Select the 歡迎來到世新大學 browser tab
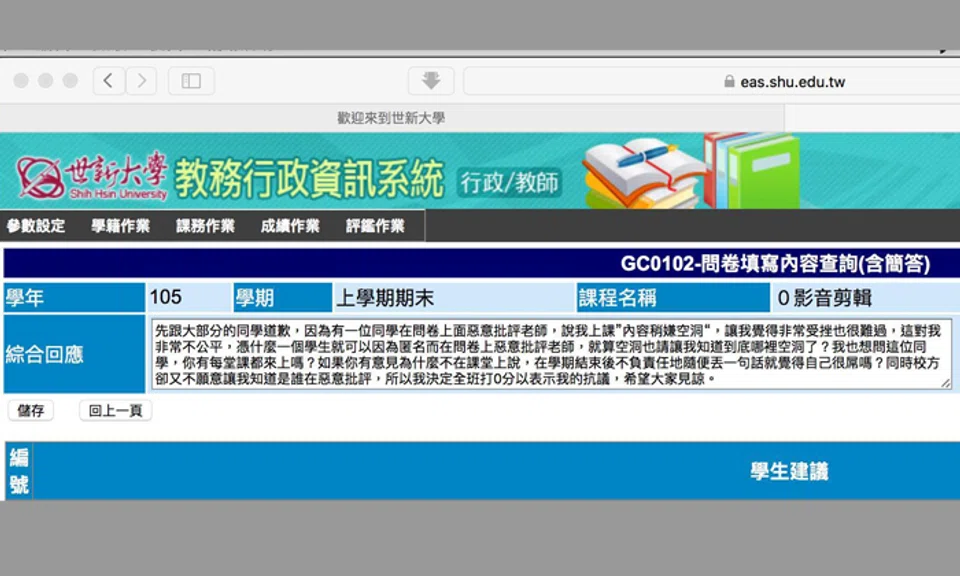The height and width of the screenshot is (576, 960). pos(391,118)
